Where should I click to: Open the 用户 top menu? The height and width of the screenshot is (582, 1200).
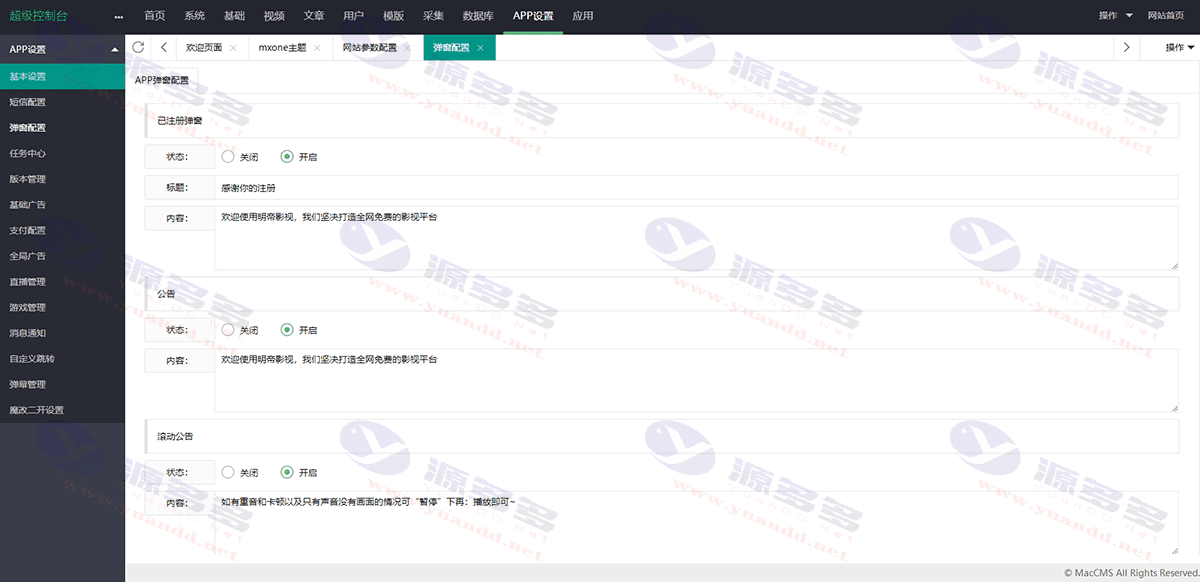point(353,16)
